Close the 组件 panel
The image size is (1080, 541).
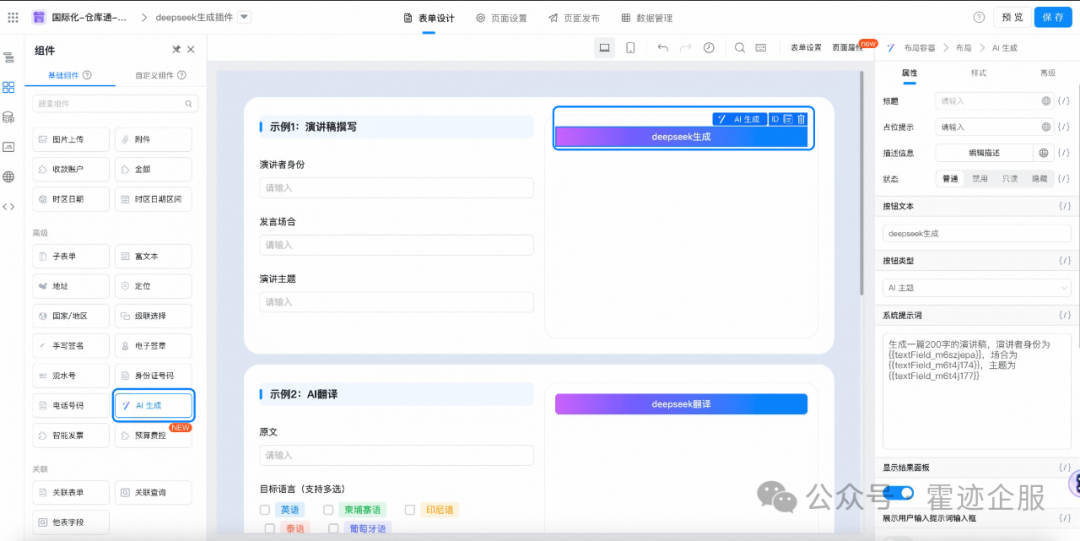tap(191, 50)
